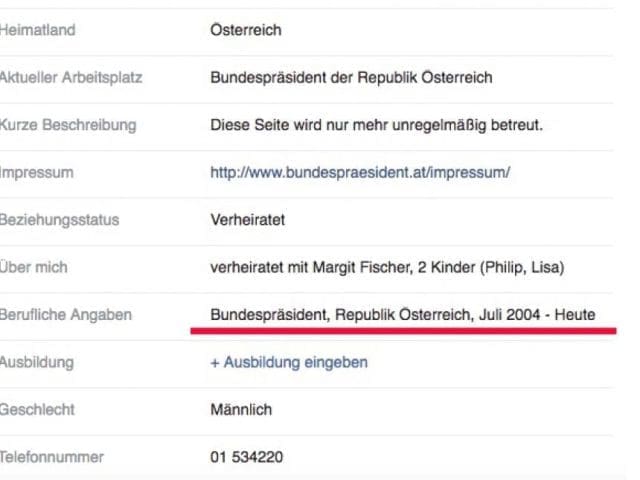
Task: Click 'Bundespräsident, Republik Österreich, Juli 2004 - Heute'
Action: [403, 315]
